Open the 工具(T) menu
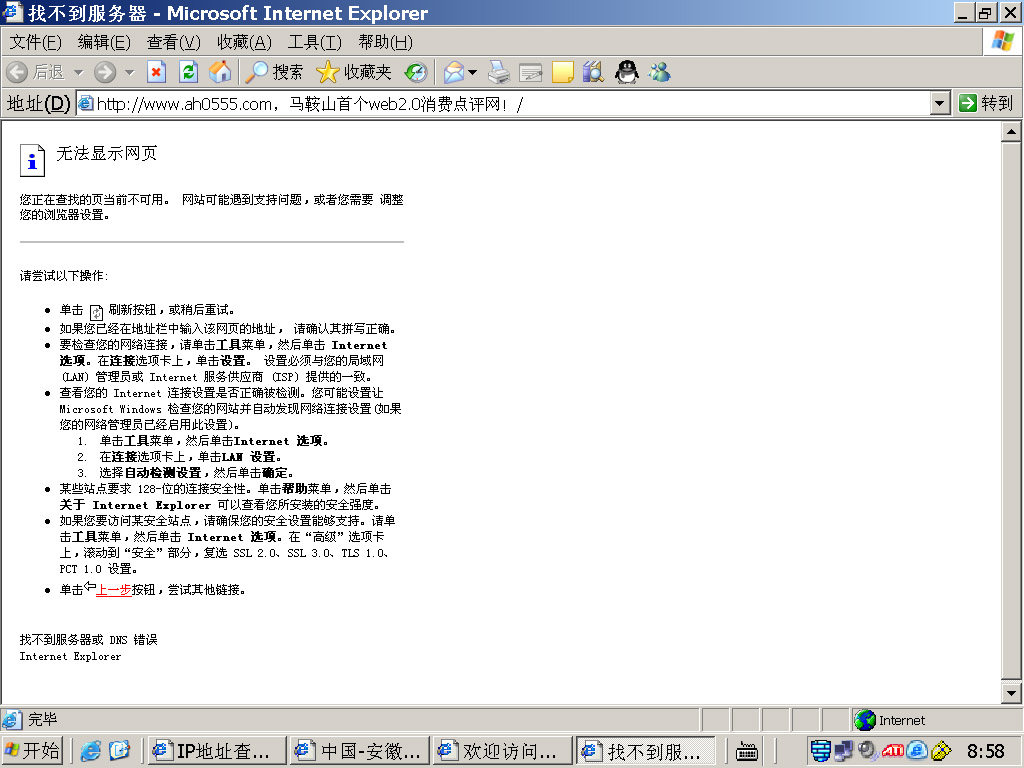1024x768 pixels. pyautogui.click(x=315, y=42)
